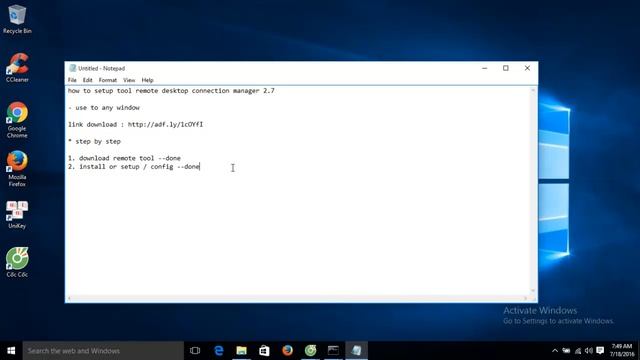640x360 pixels.
Task: Open the Windows Store taskbar icon
Action: click(x=264, y=351)
